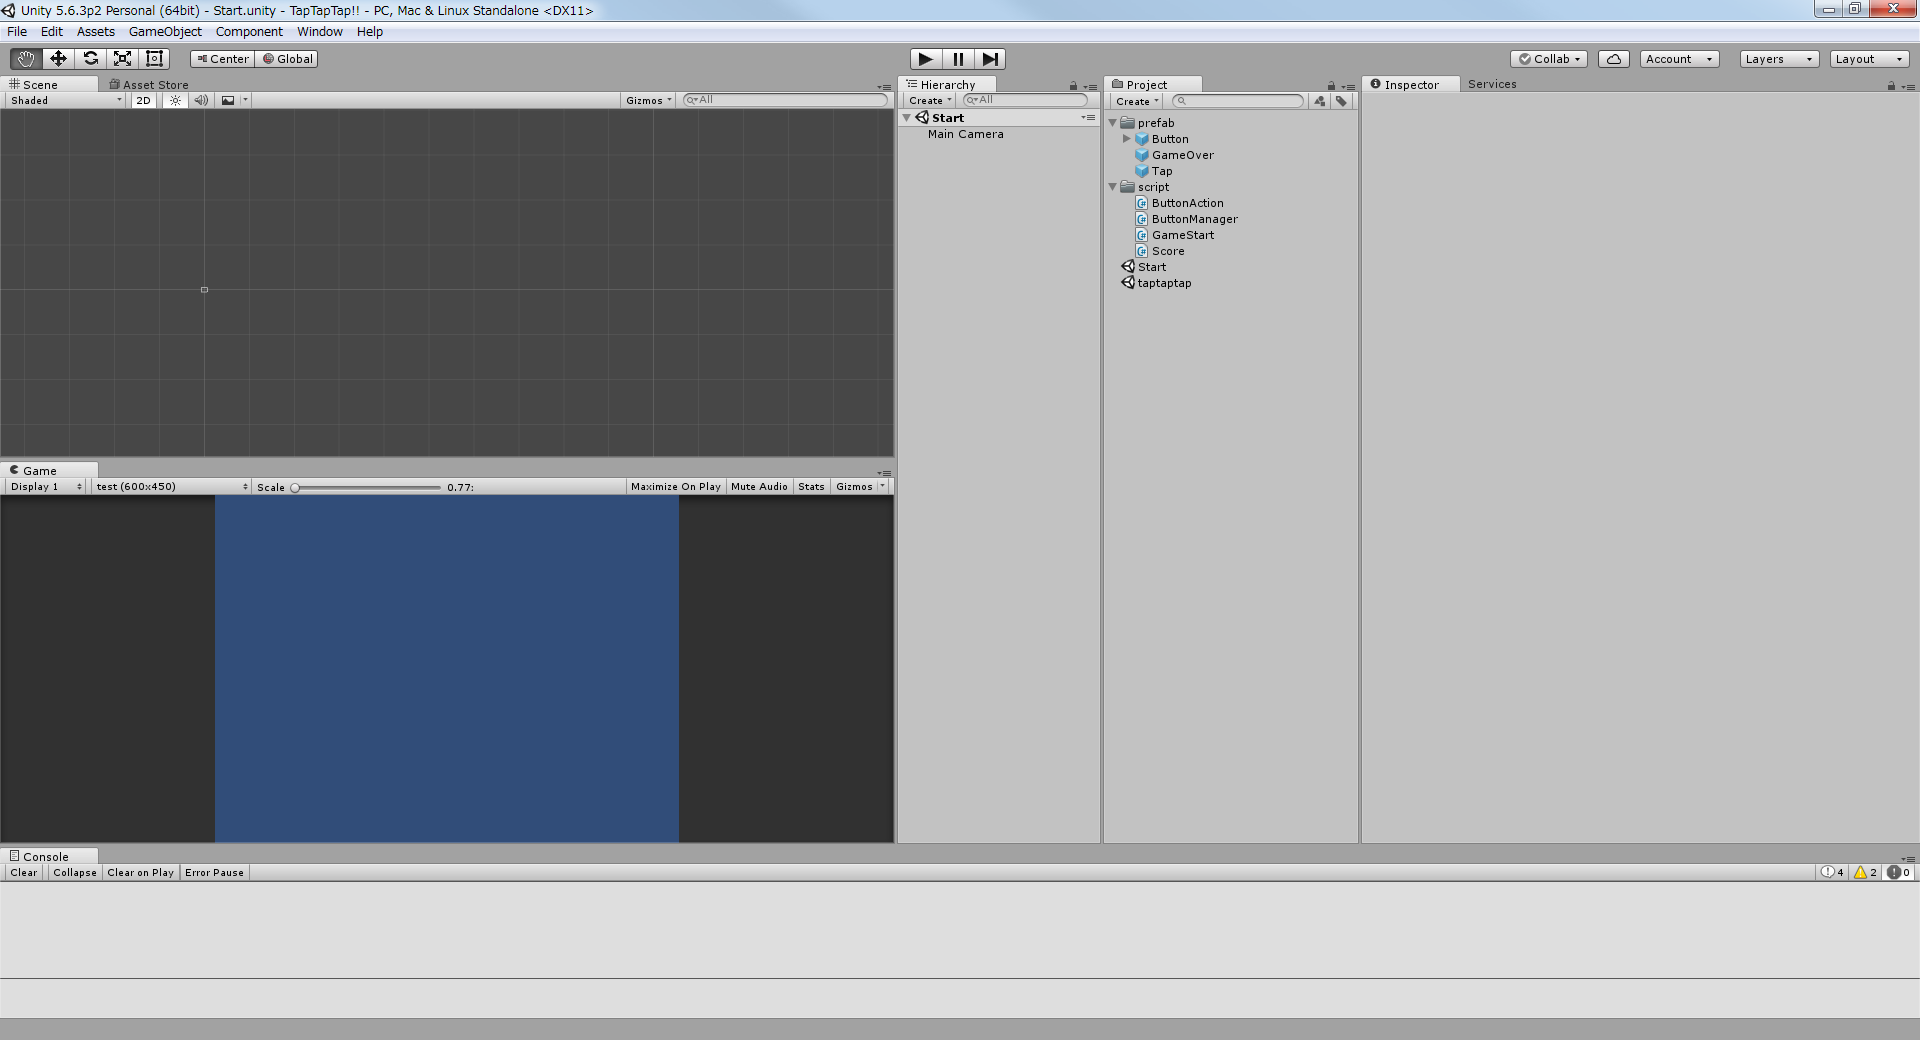Open the Project Create dropdown
The height and width of the screenshot is (1040, 1920).
click(1136, 101)
